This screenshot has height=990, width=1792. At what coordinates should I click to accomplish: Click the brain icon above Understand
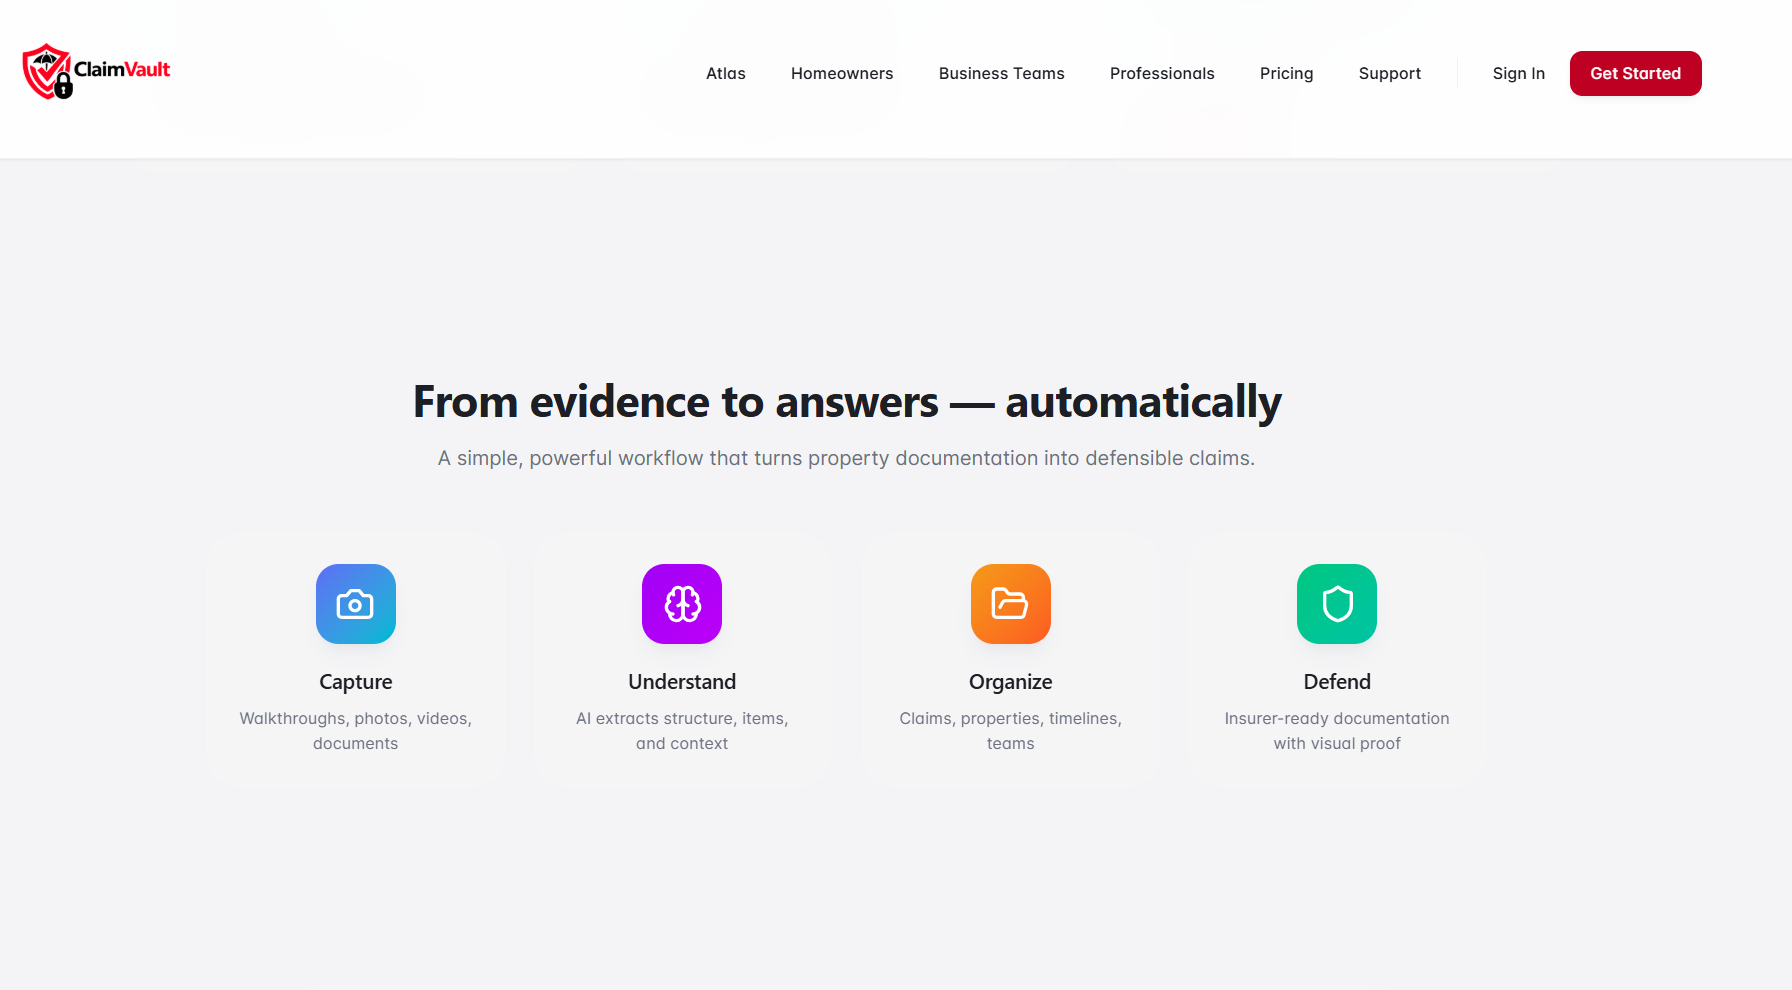682,604
